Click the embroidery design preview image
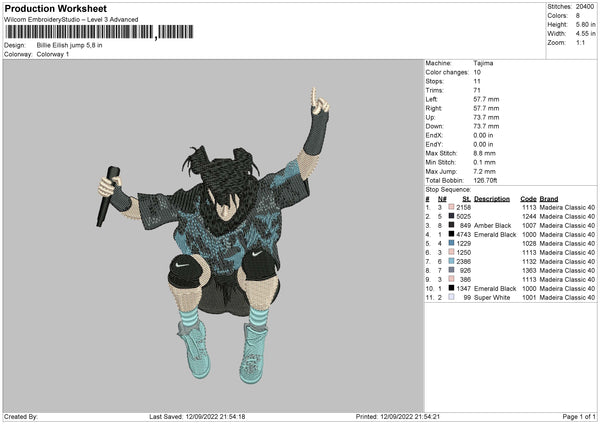 (x=213, y=236)
